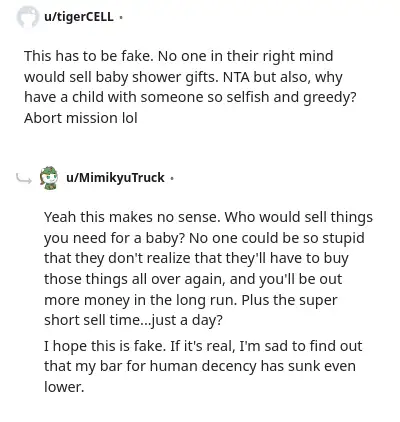The height and width of the screenshot is (422, 400).
Task: Click the final word "lower."
Action: click(x=64, y=387)
